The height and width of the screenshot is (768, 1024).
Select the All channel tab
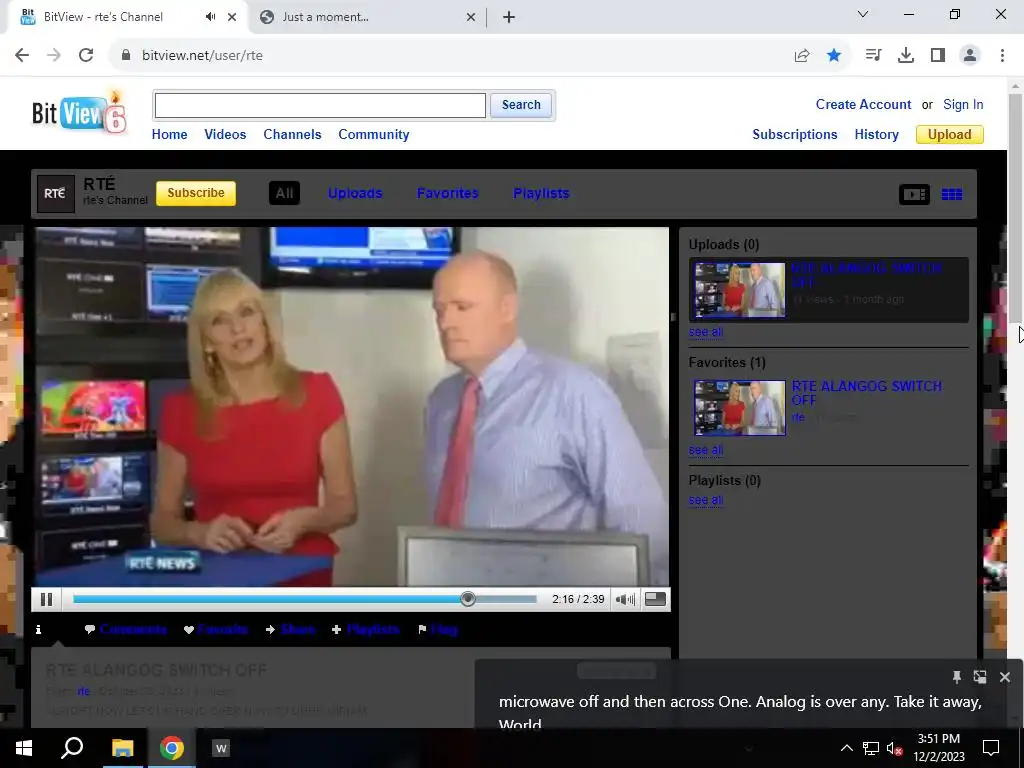(284, 193)
